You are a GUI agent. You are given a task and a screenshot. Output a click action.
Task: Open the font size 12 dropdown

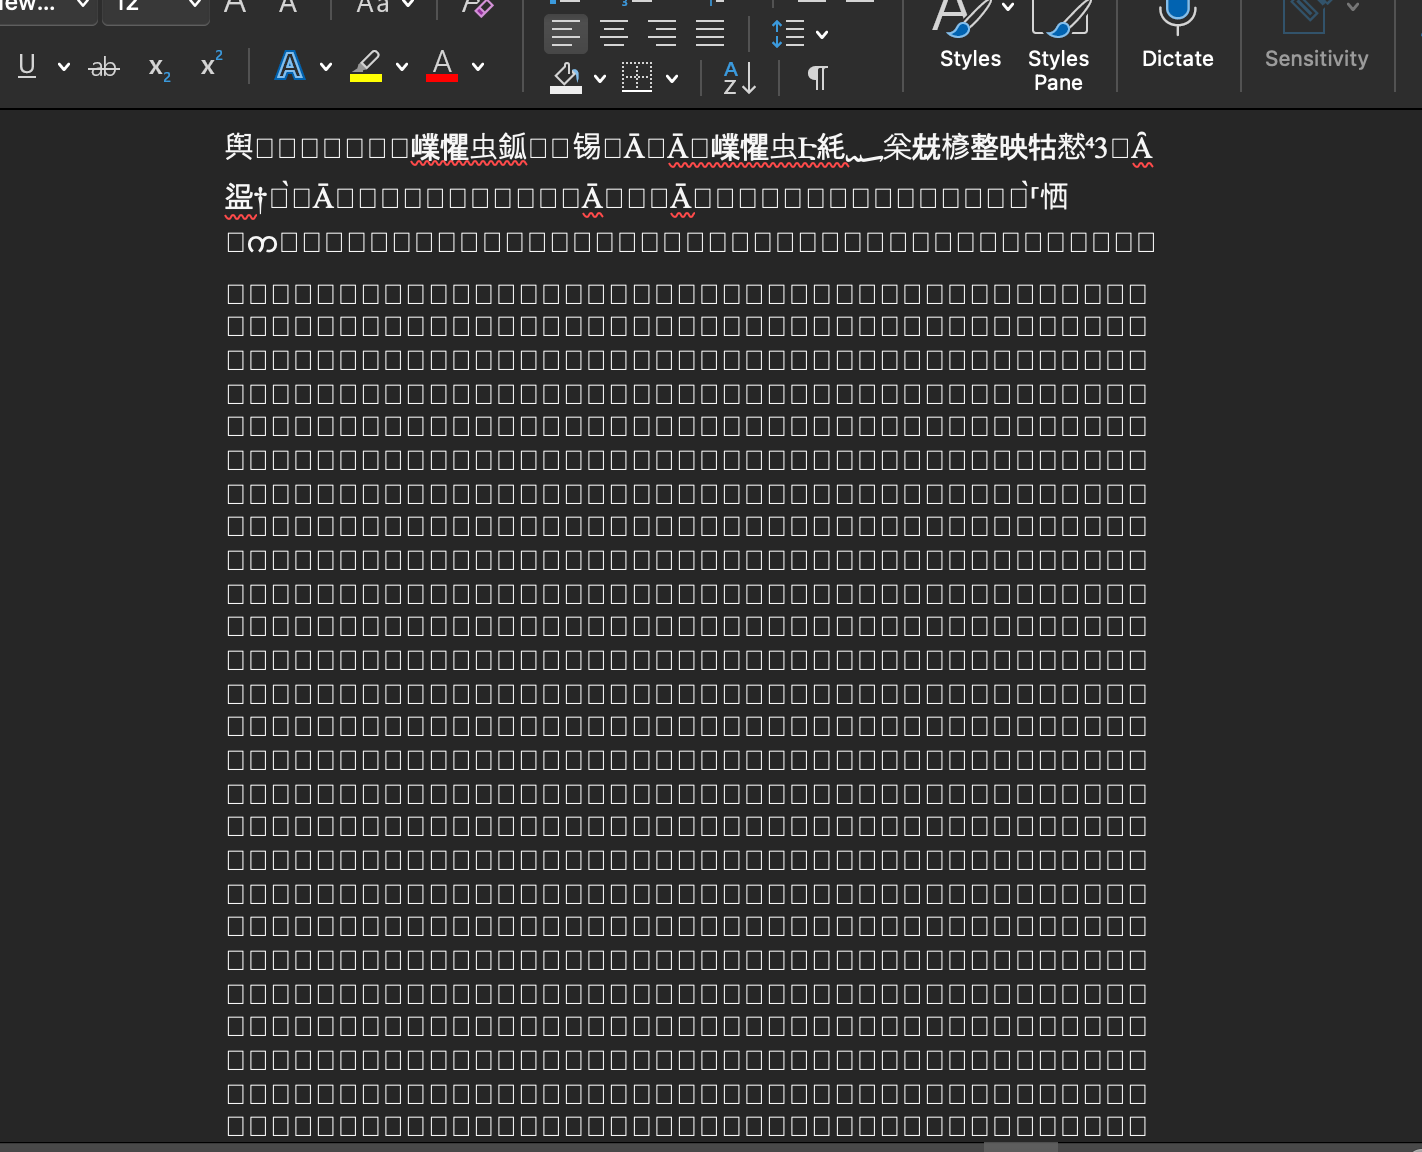tap(194, 5)
